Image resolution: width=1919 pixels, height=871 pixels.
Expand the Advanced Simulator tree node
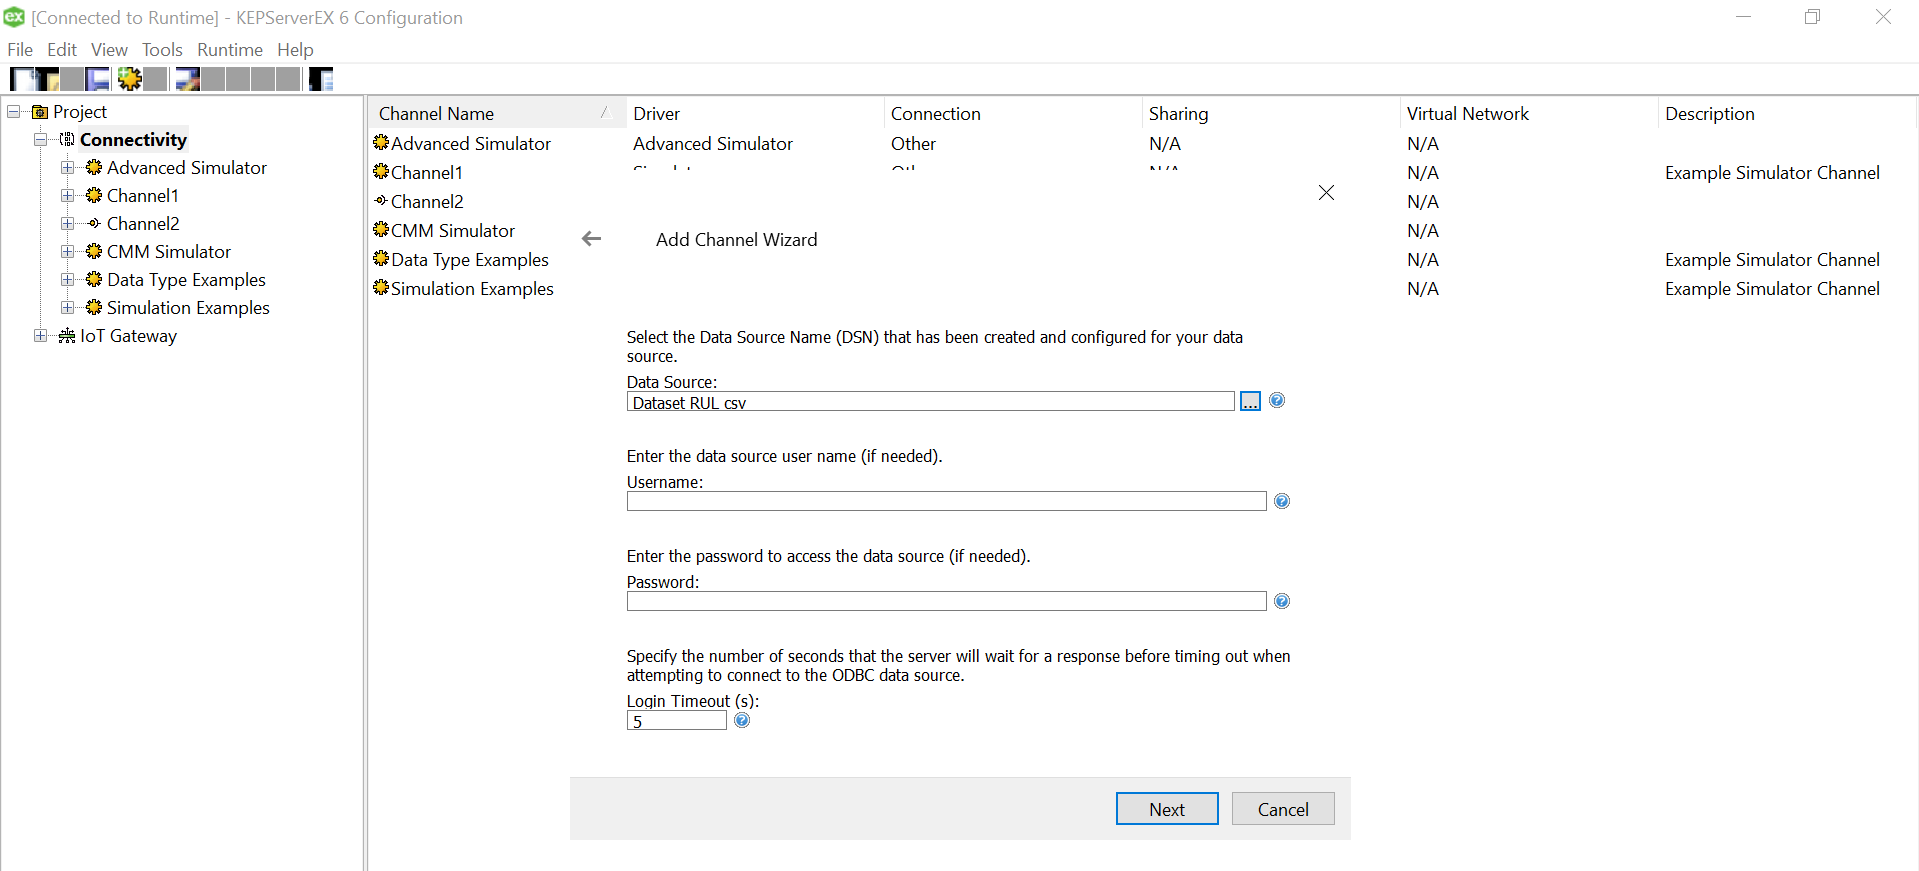click(x=67, y=168)
